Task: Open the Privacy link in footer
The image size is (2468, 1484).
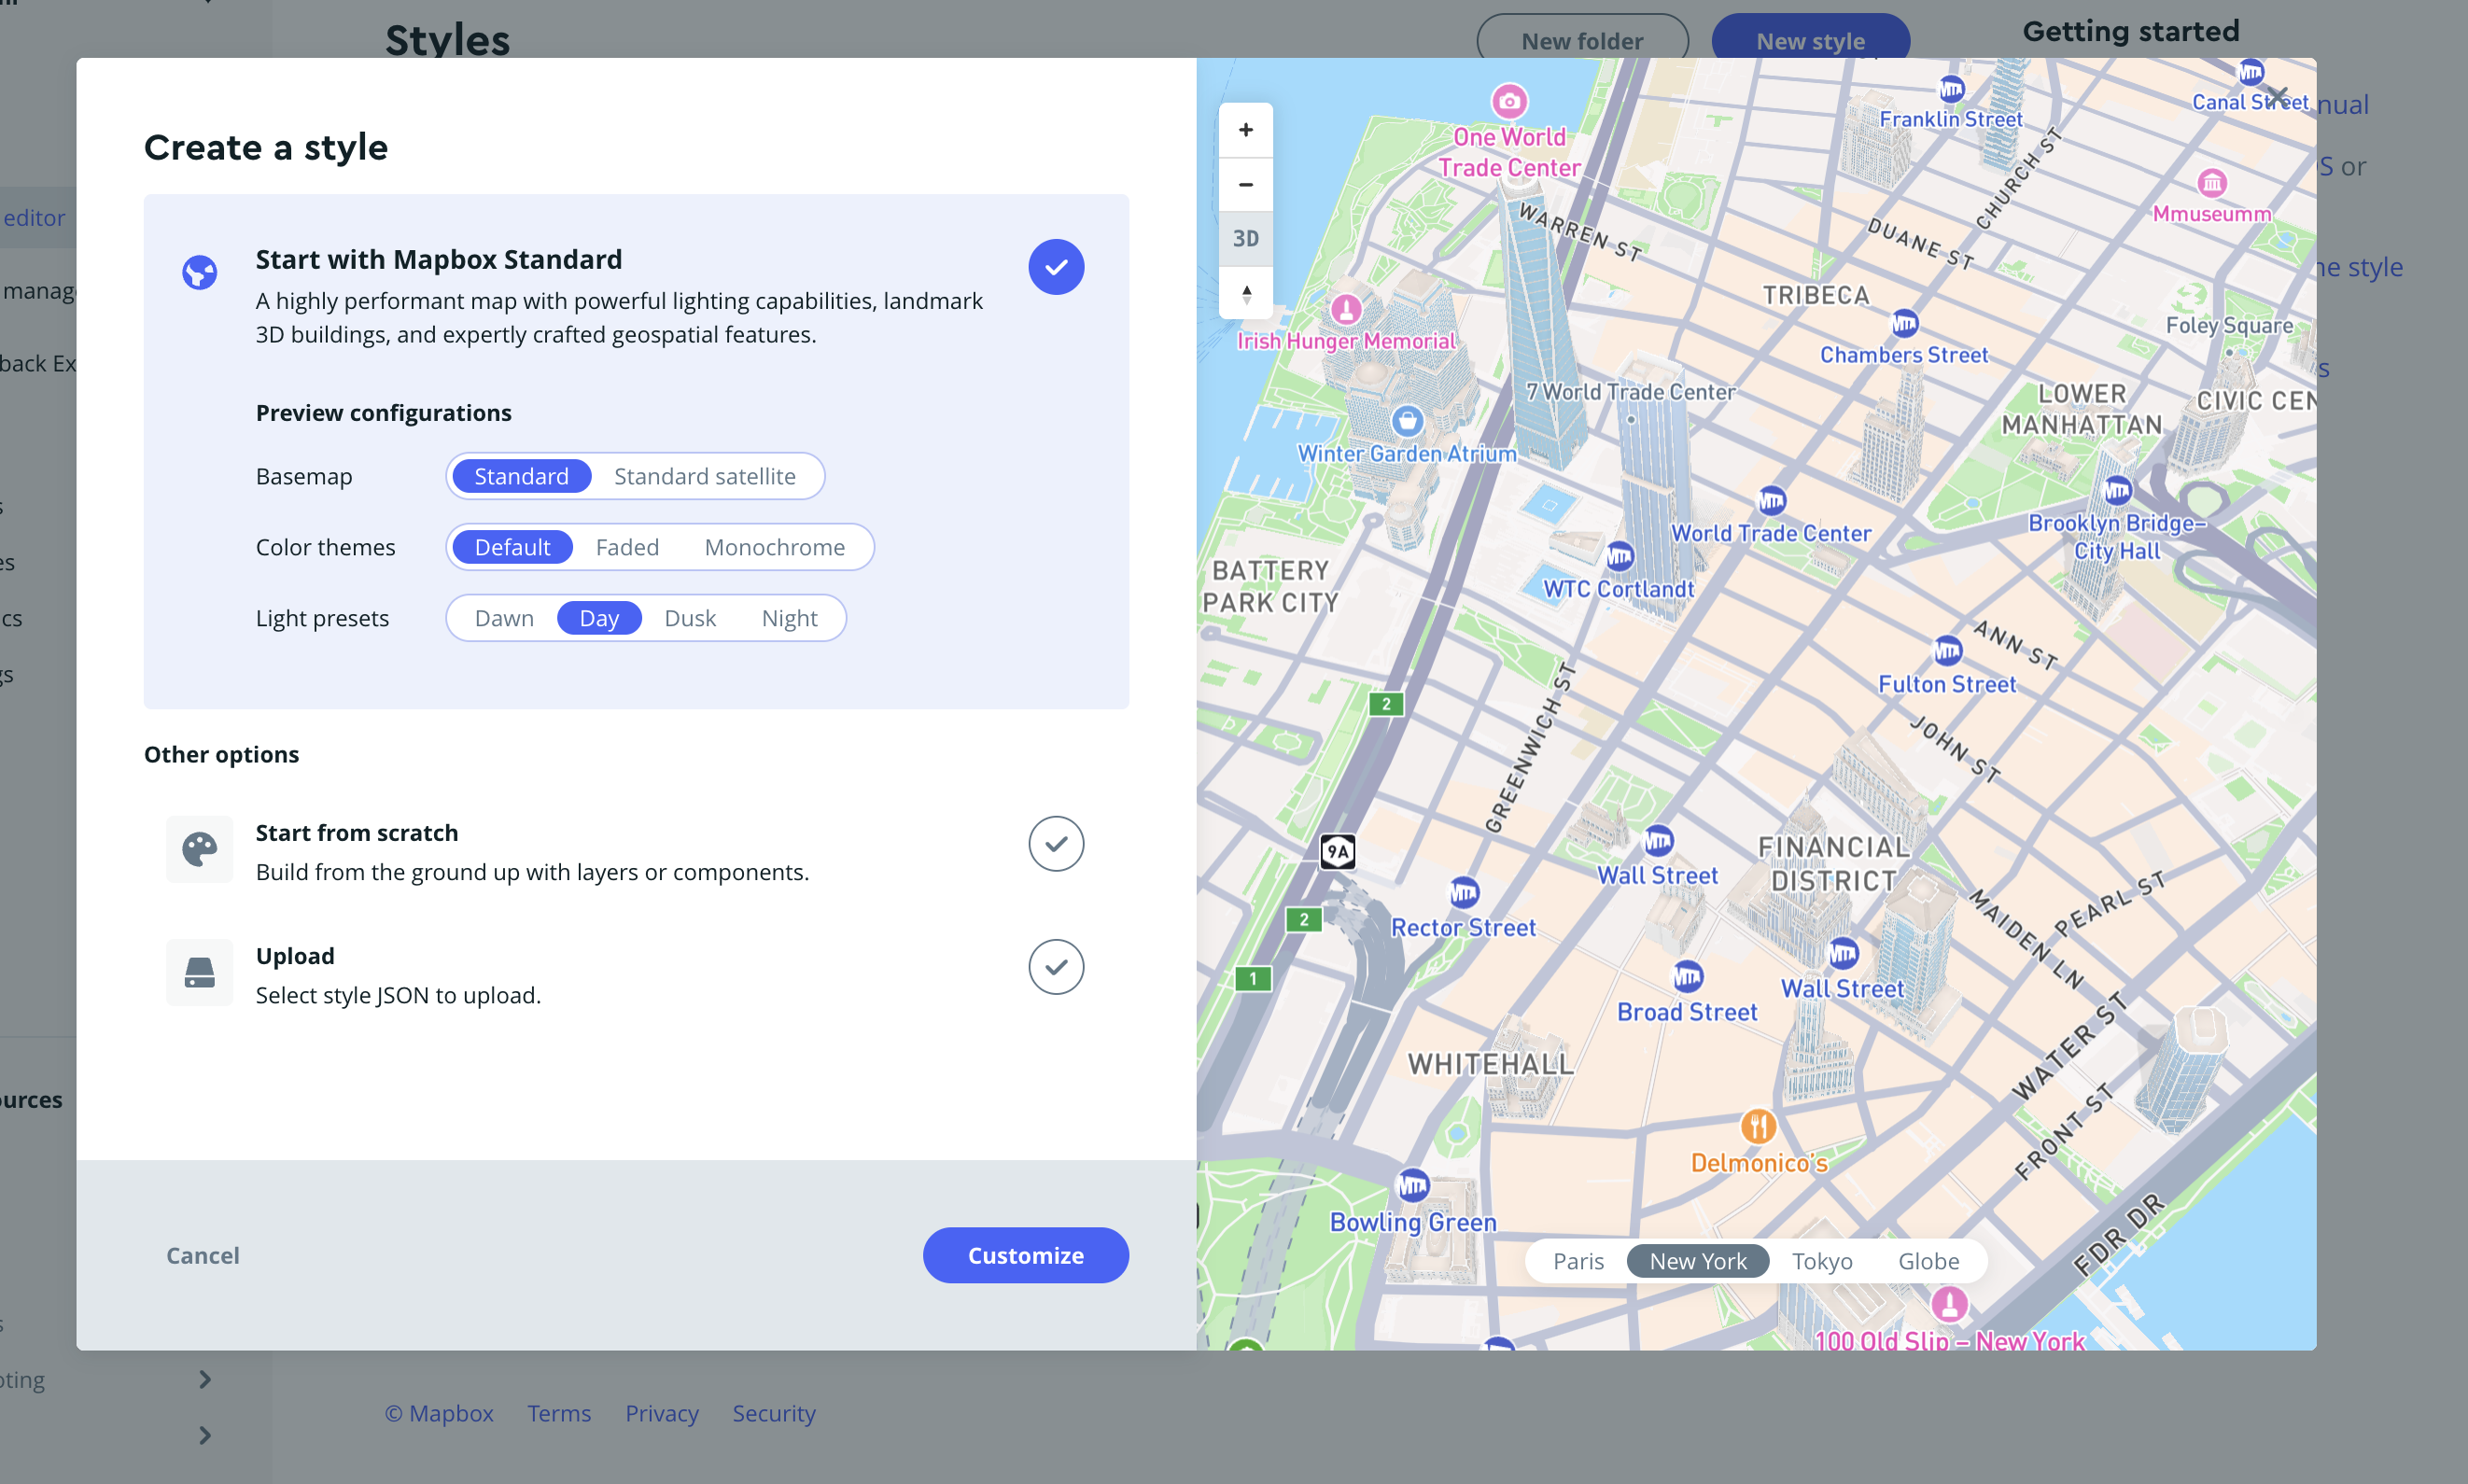Action: point(661,1413)
